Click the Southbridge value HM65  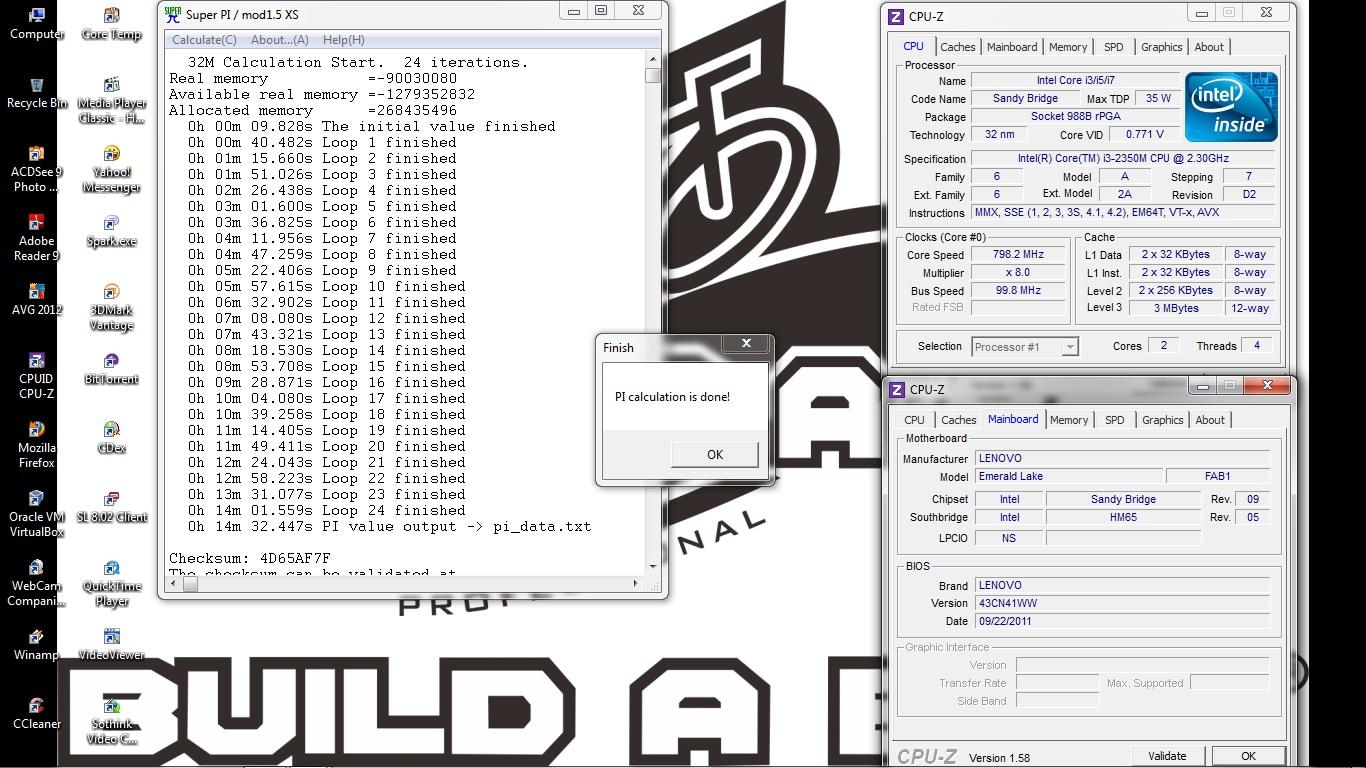(1123, 518)
